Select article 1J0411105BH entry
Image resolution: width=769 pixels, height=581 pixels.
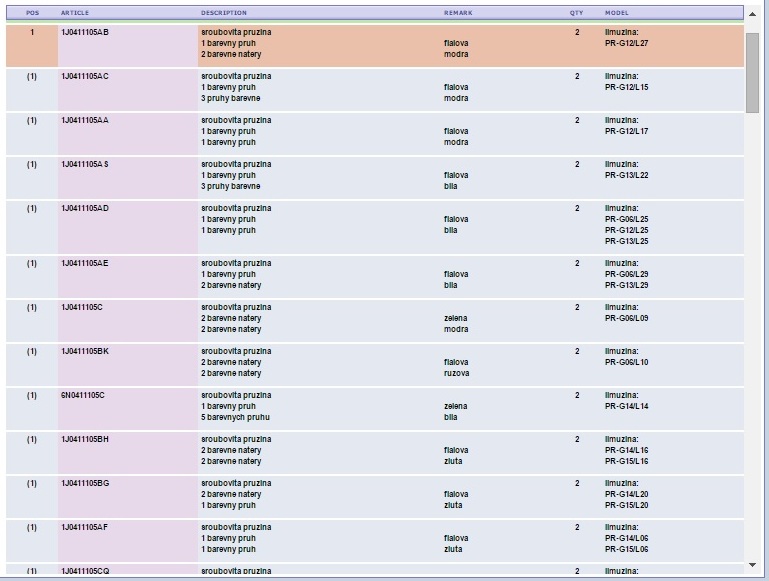point(85,439)
